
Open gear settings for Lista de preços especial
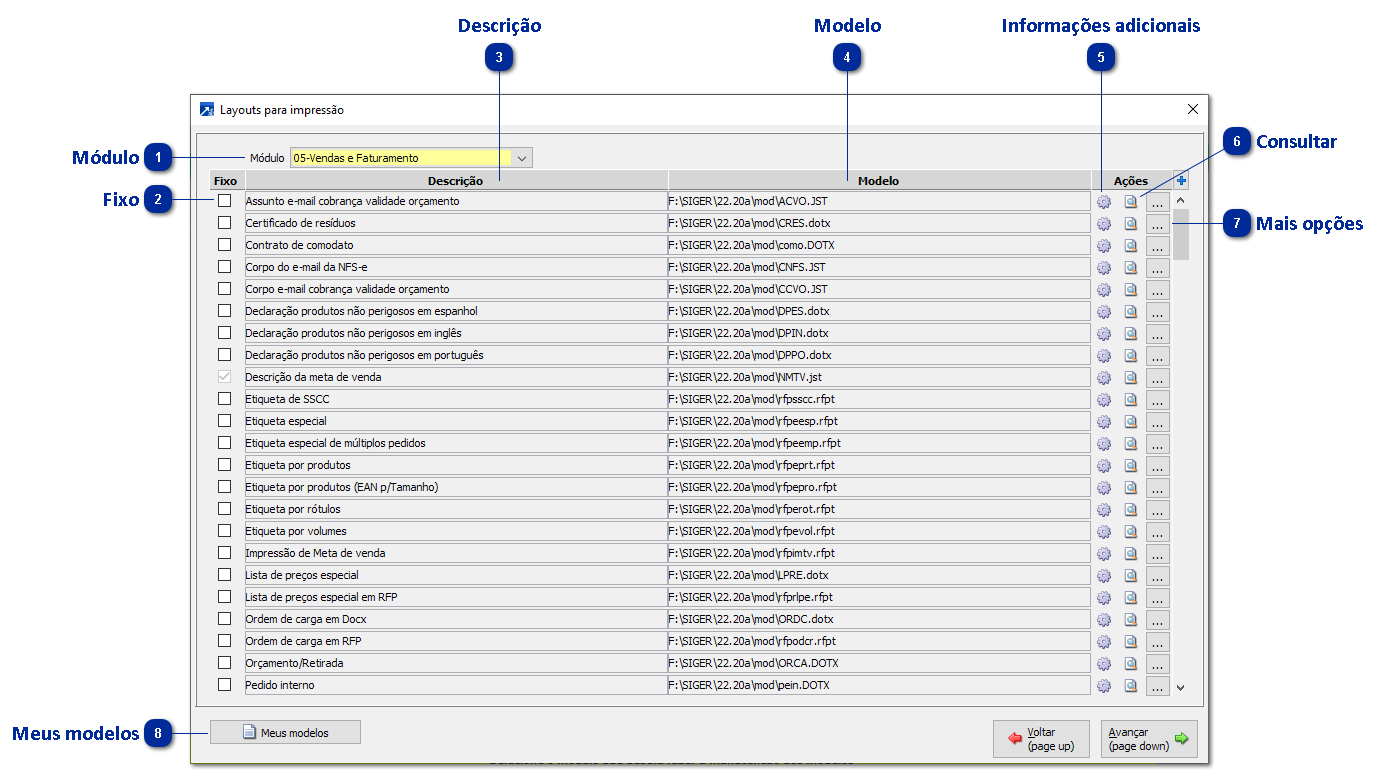point(1104,576)
